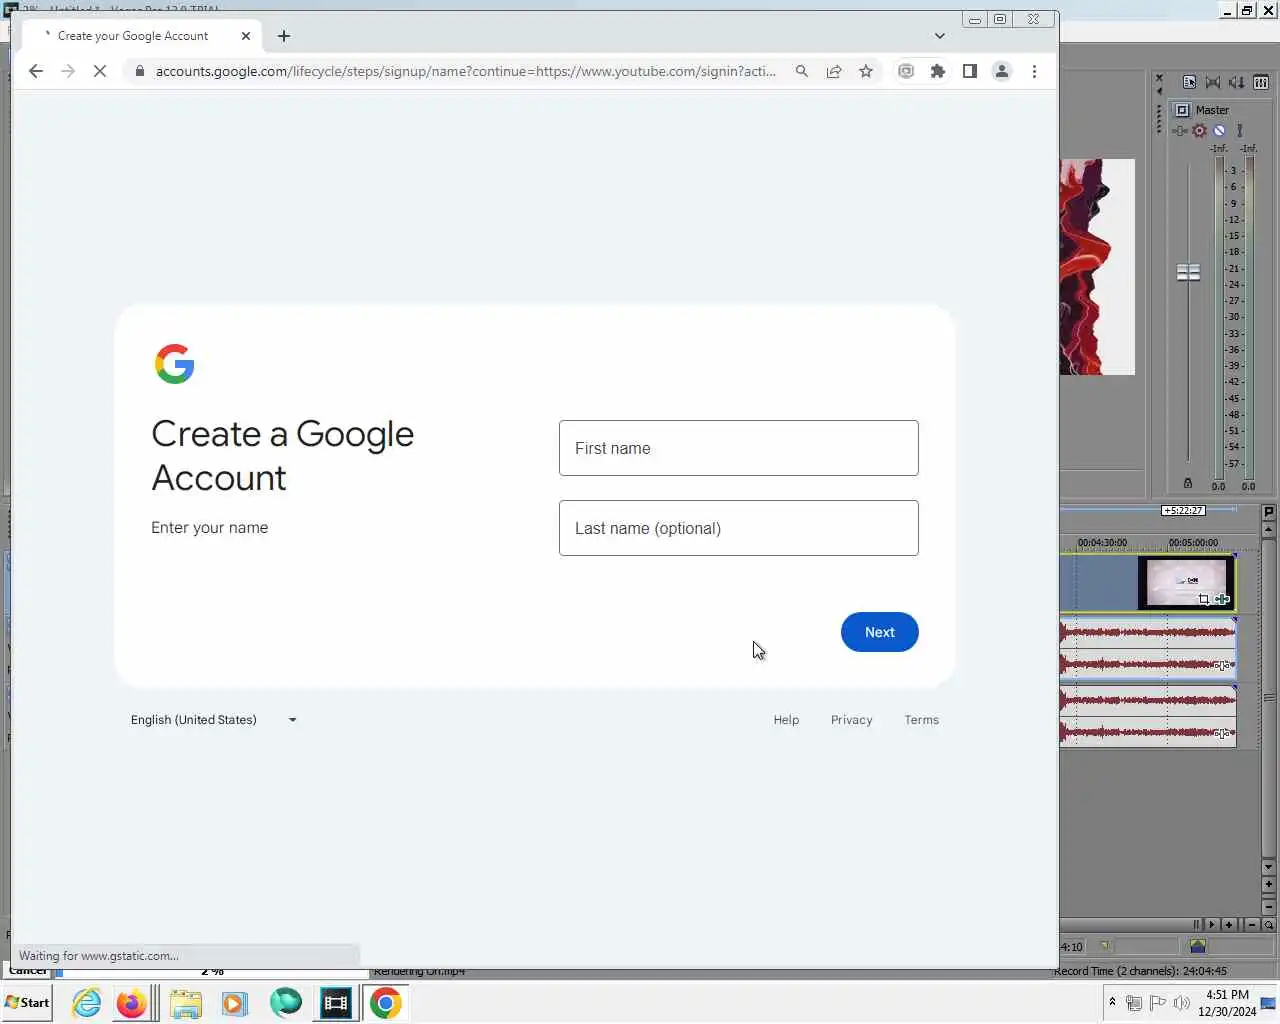Close the Vegas mixer dock with x
This screenshot has width=1280, height=1024.
(1159, 78)
